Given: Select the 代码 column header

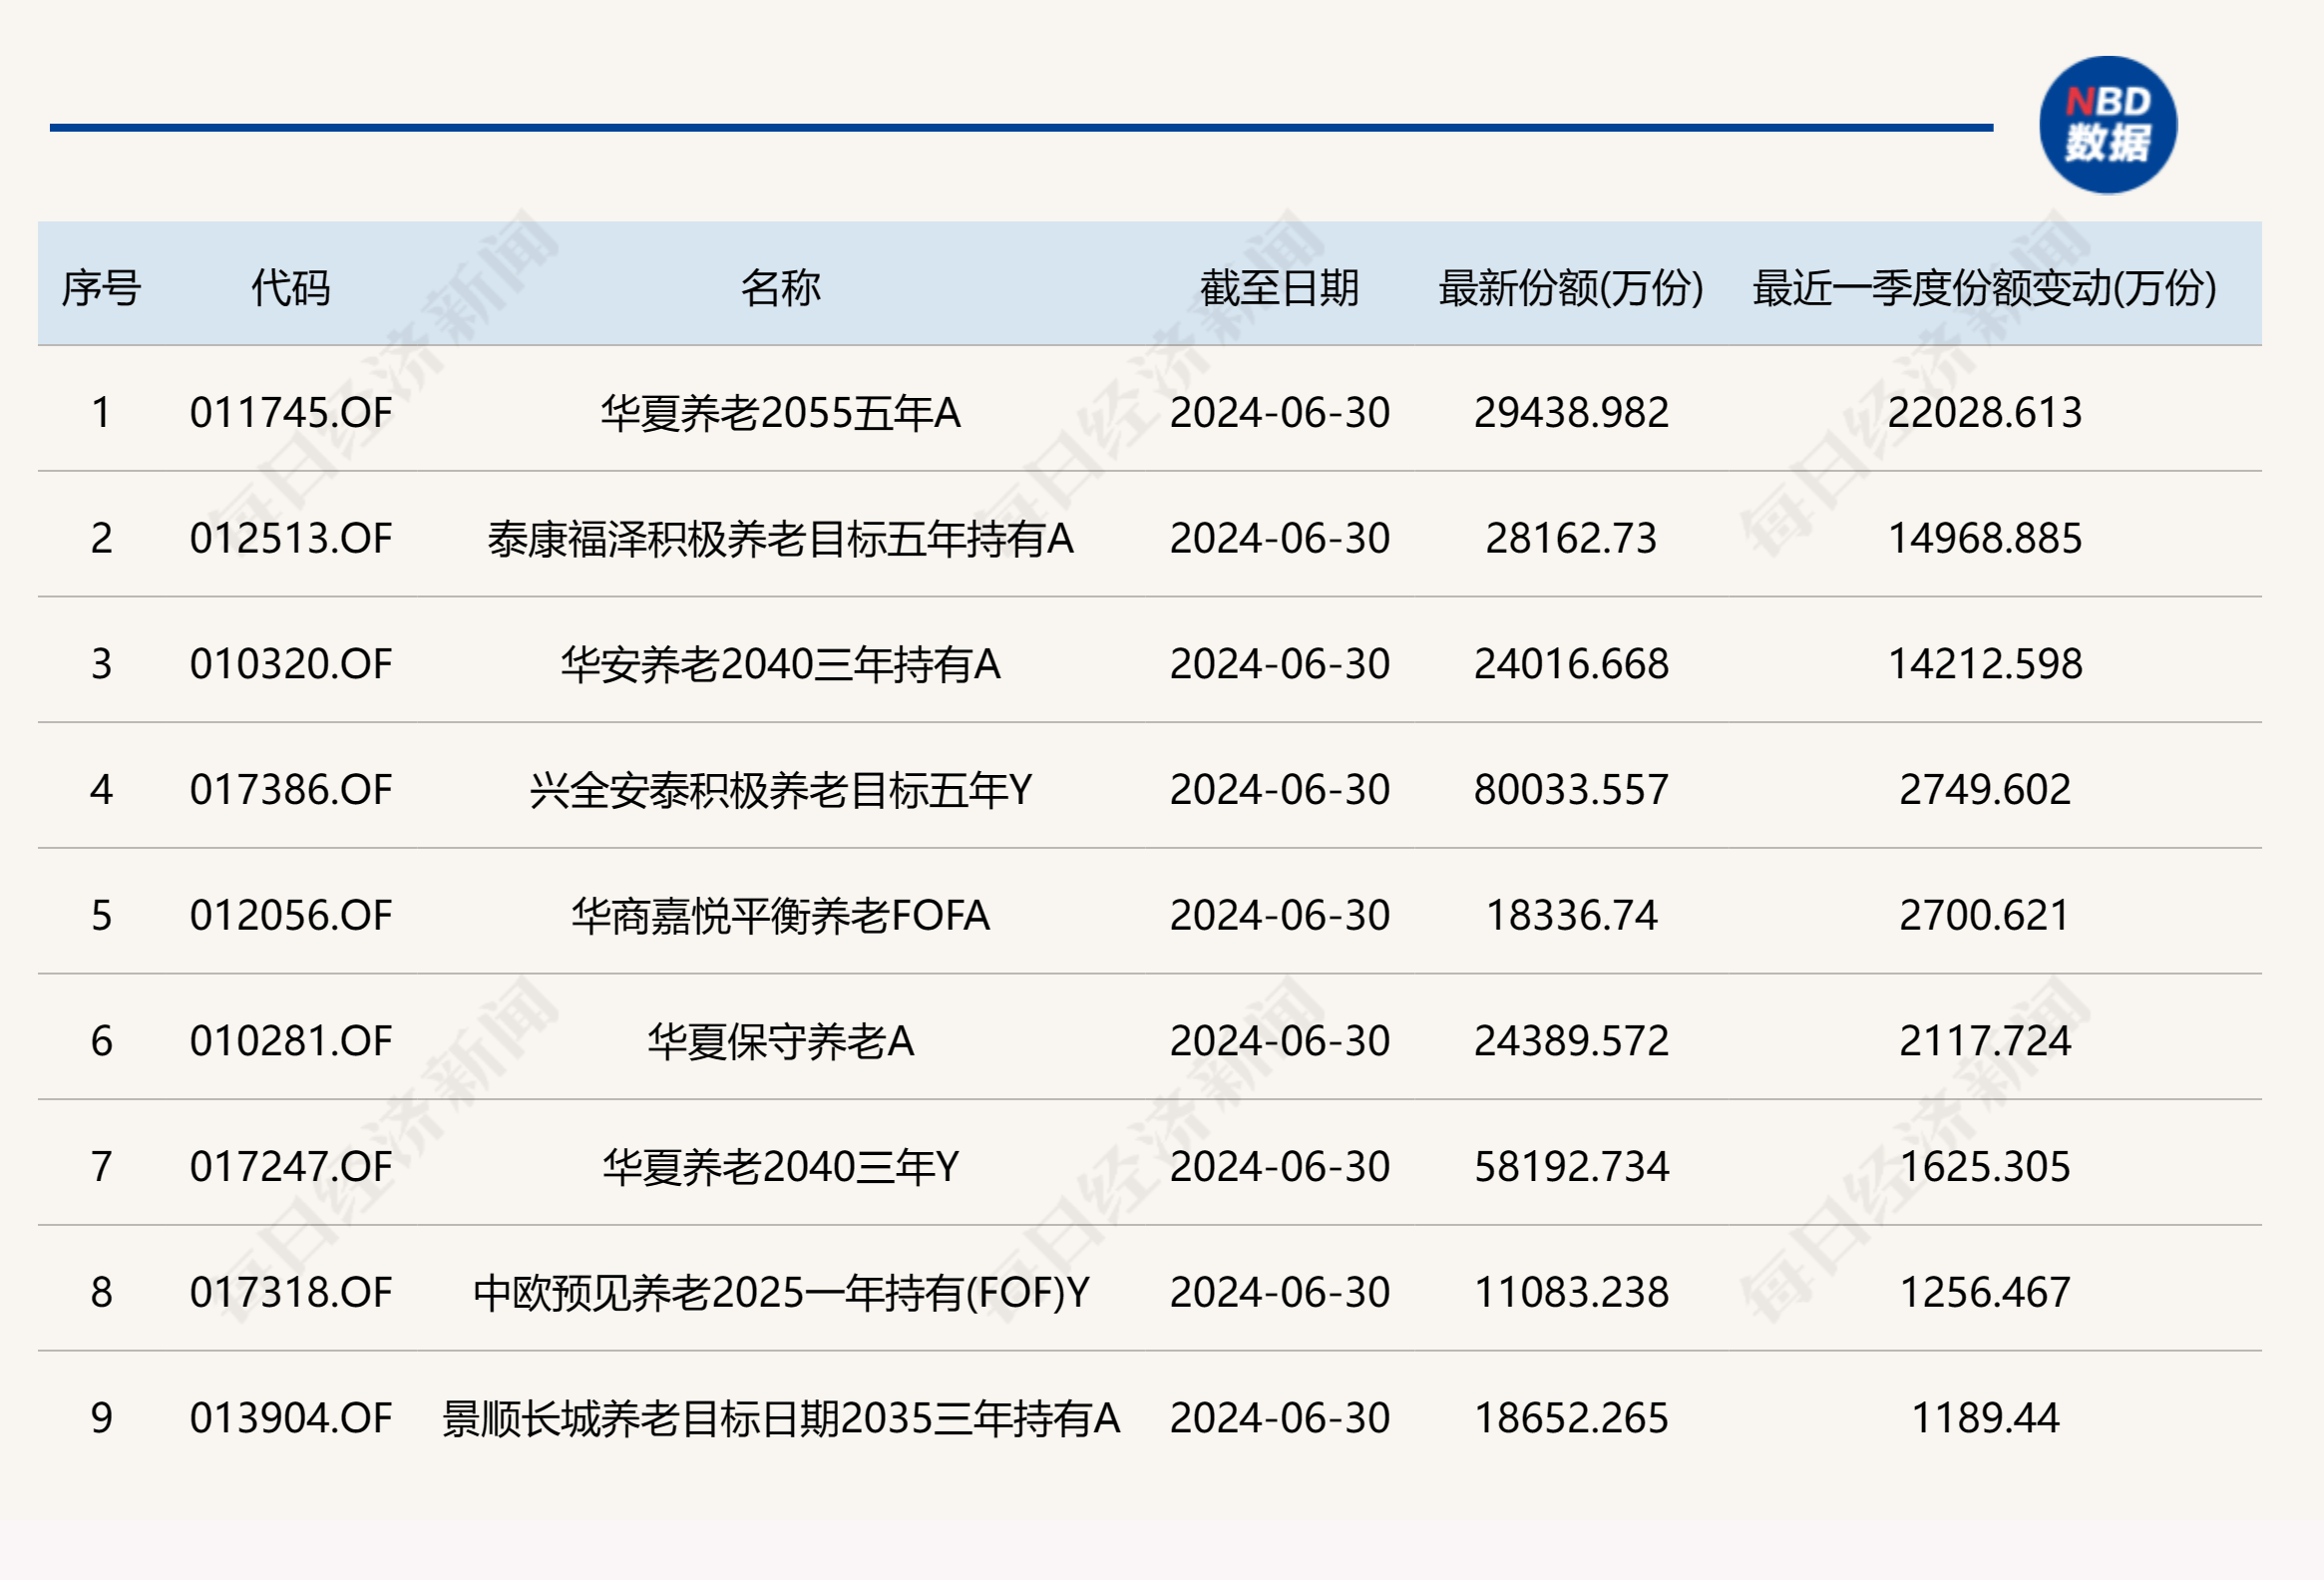Looking at the screenshot, I should point(290,288).
